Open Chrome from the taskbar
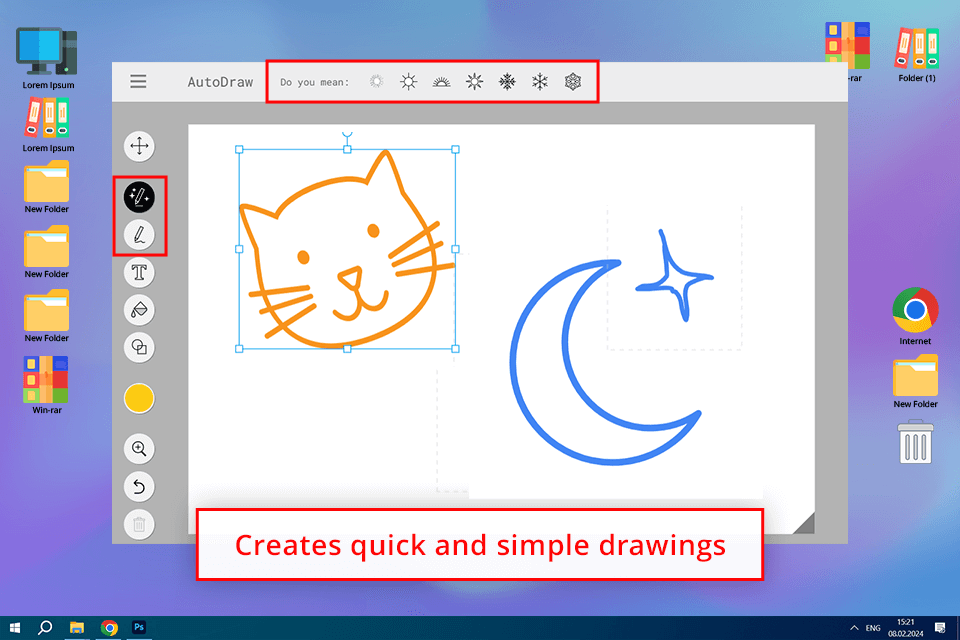 tap(109, 628)
